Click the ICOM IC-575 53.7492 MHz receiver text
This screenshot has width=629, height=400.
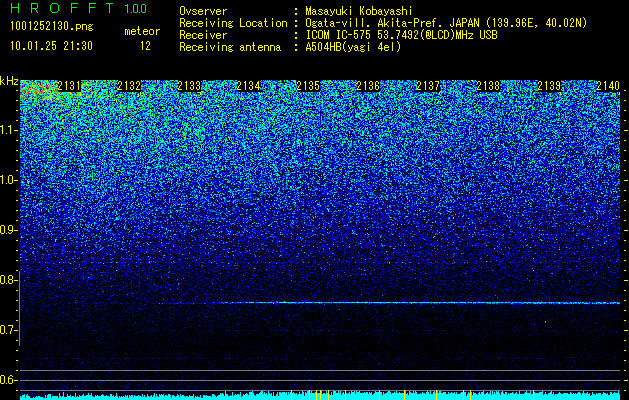tap(401, 35)
